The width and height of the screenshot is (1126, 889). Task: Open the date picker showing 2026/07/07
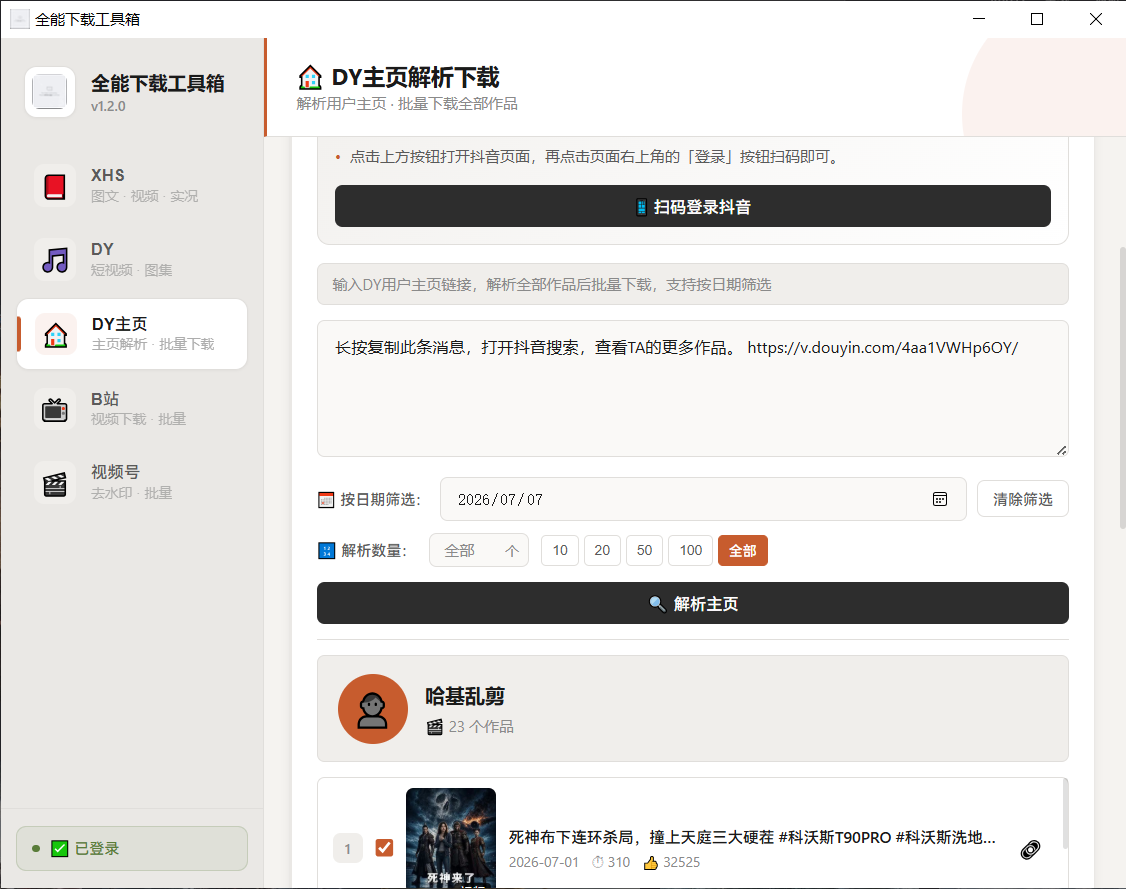[703, 499]
